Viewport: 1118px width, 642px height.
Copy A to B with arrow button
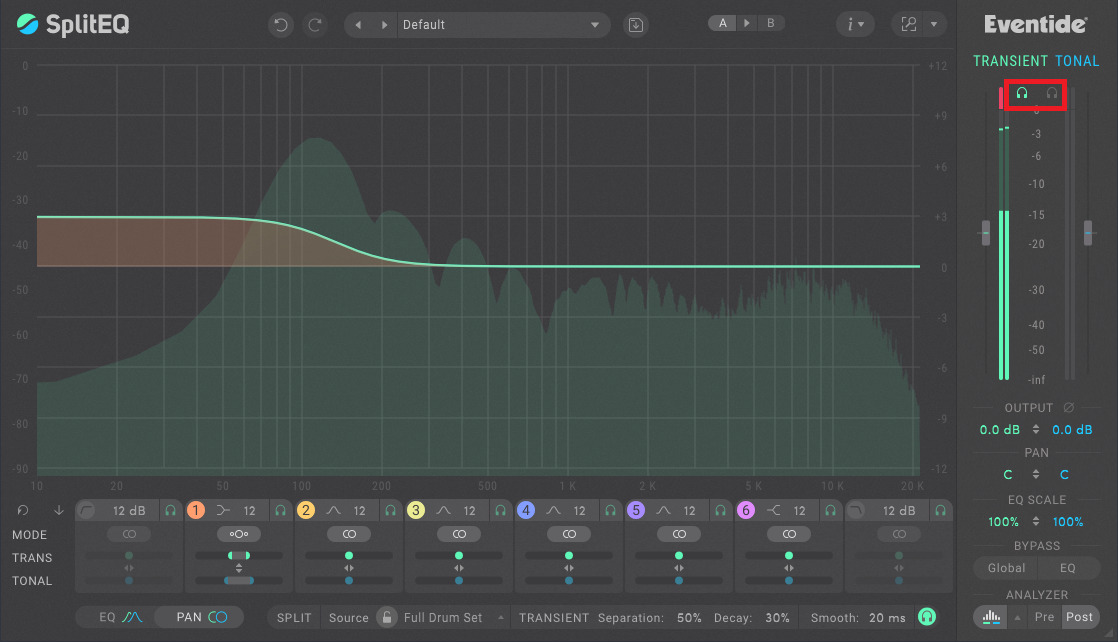click(747, 23)
